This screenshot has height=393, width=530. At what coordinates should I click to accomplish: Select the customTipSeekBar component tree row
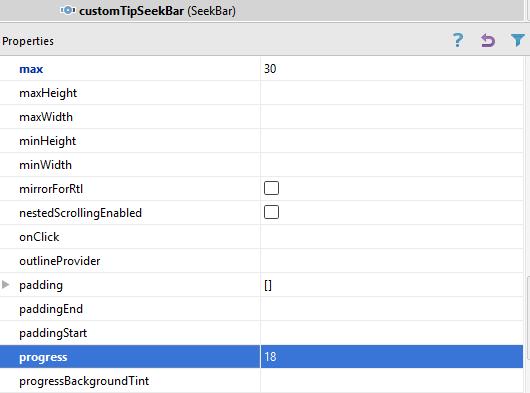(262, 11)
